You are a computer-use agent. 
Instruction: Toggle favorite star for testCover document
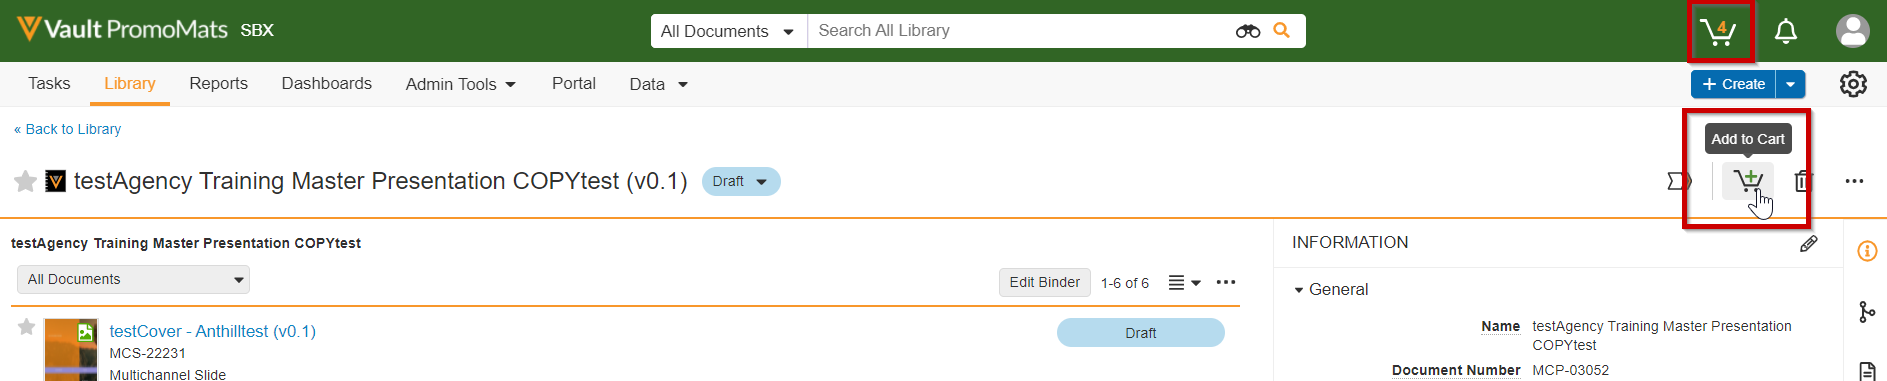click(x=27, y=327)
